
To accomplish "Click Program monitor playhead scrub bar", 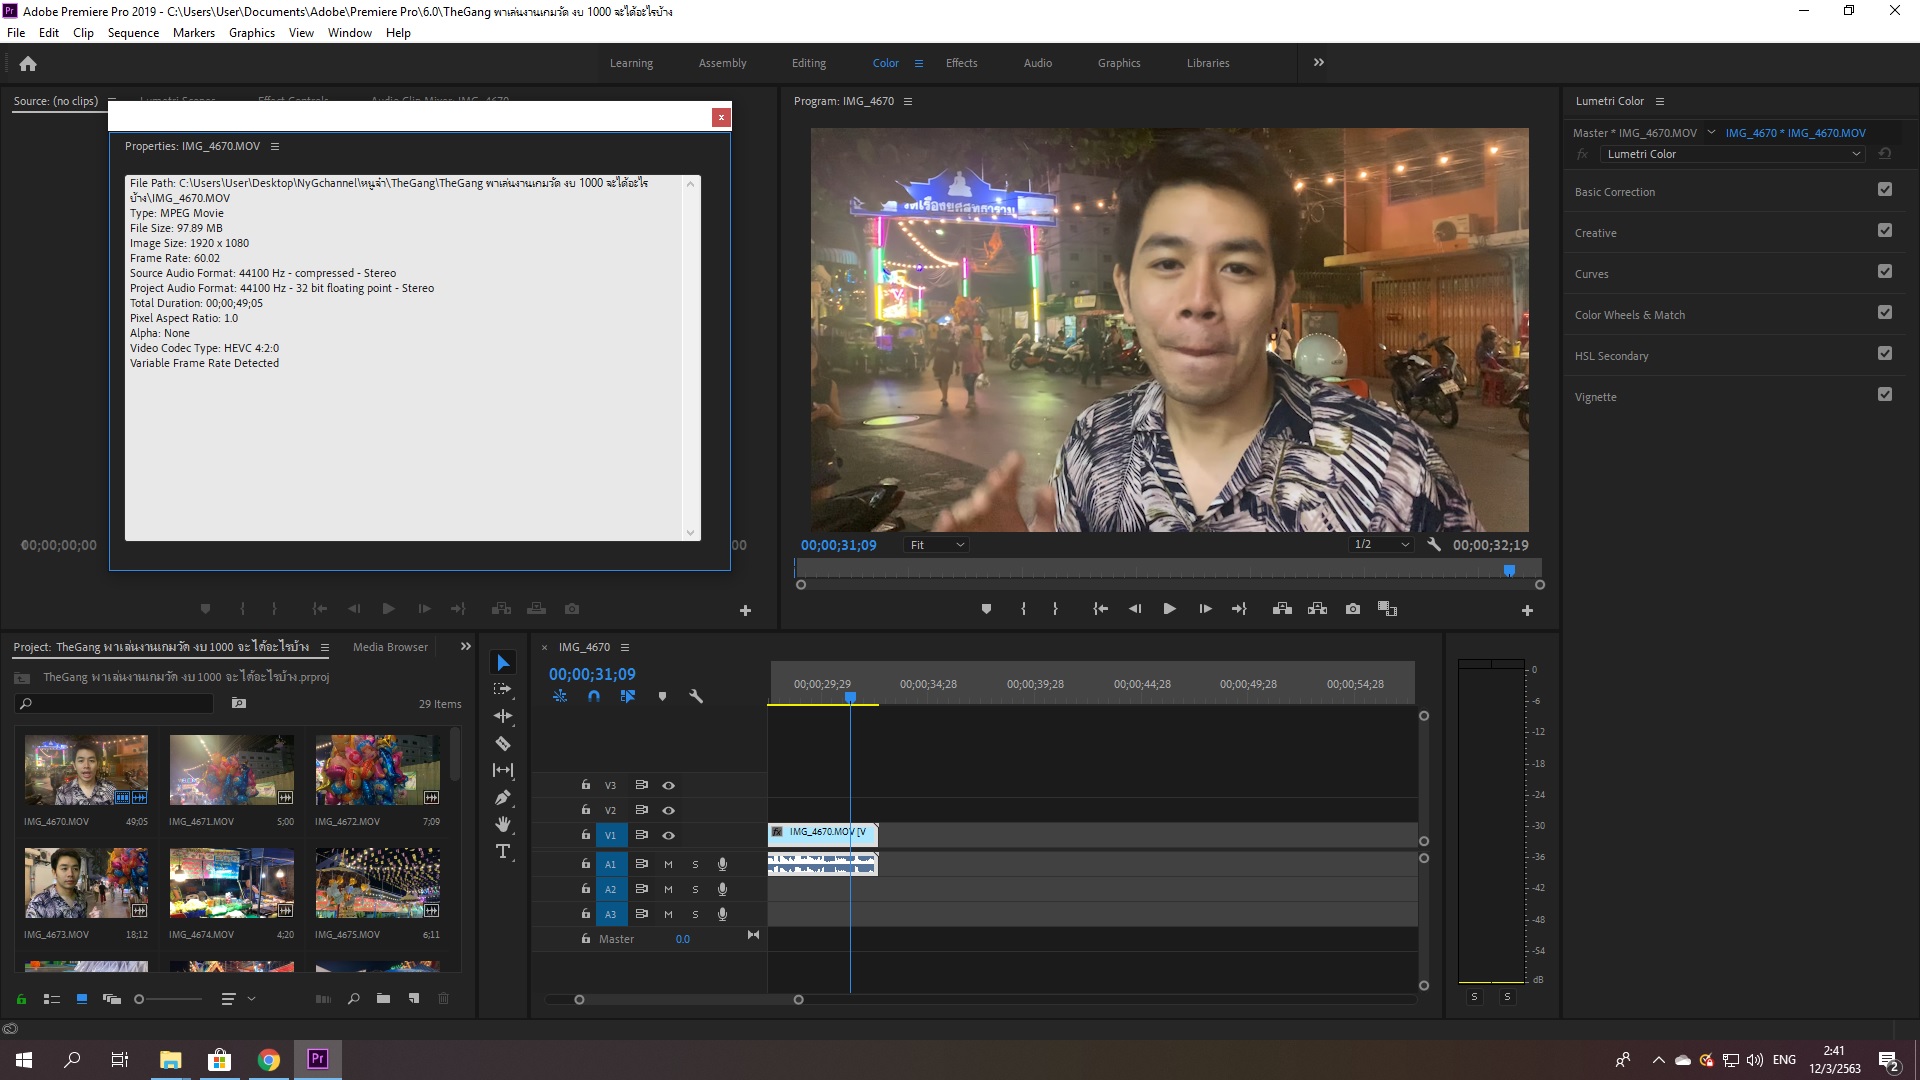I will (x=1167, y=571).
